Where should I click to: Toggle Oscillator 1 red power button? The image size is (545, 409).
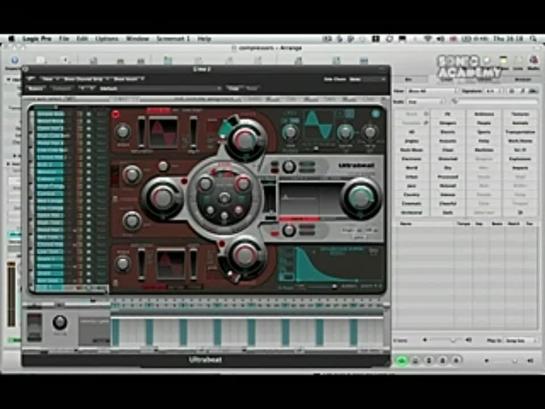tap(115, 114)
